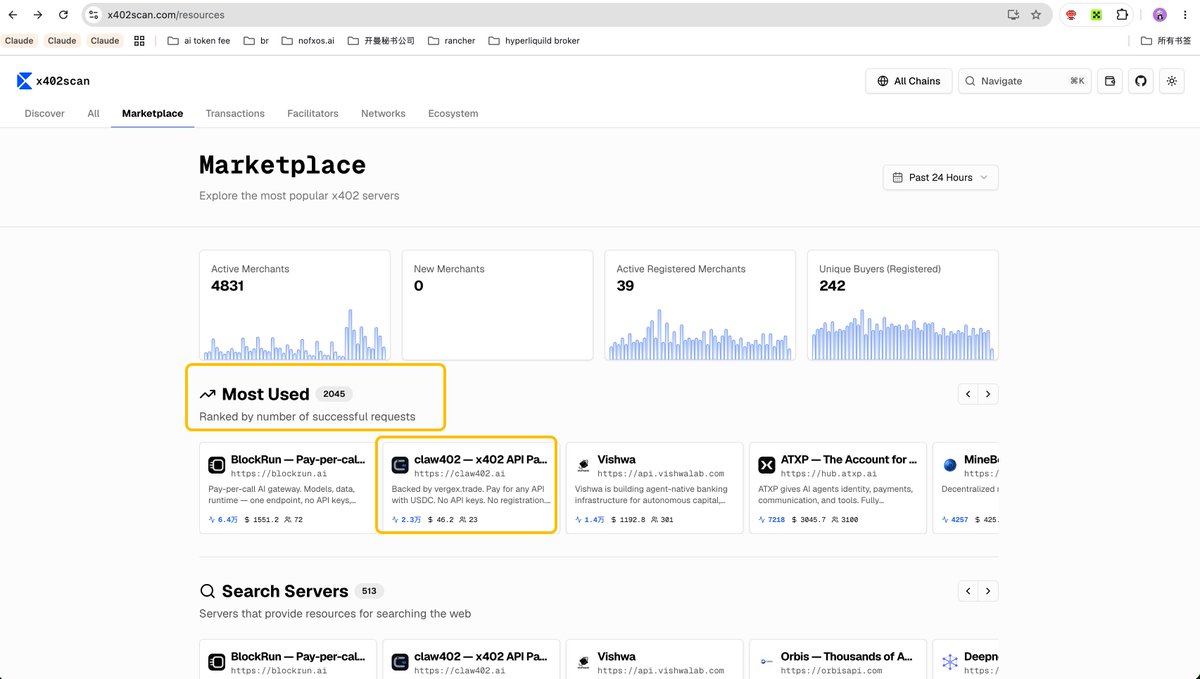Open the Past 24 Hours timeframe dropdown
Viewport: 1200px width, 679px height.
point(940,177)
